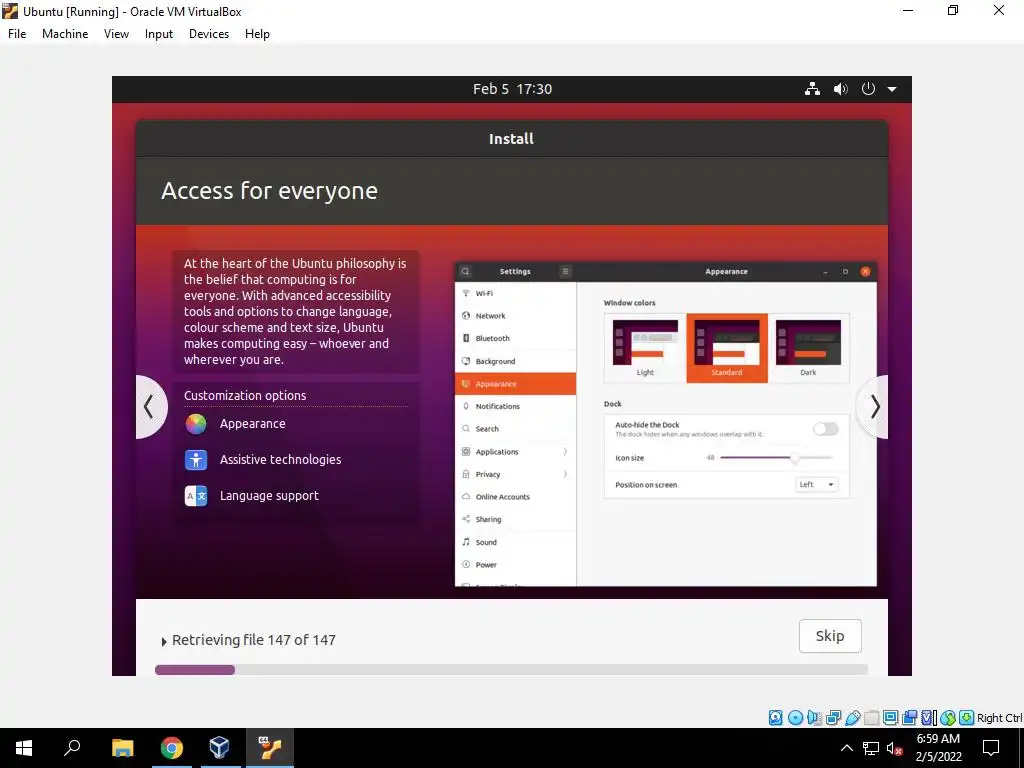The image size is (1024, 768).
Task: Open the Help menu
Action: tap(257, 34)
